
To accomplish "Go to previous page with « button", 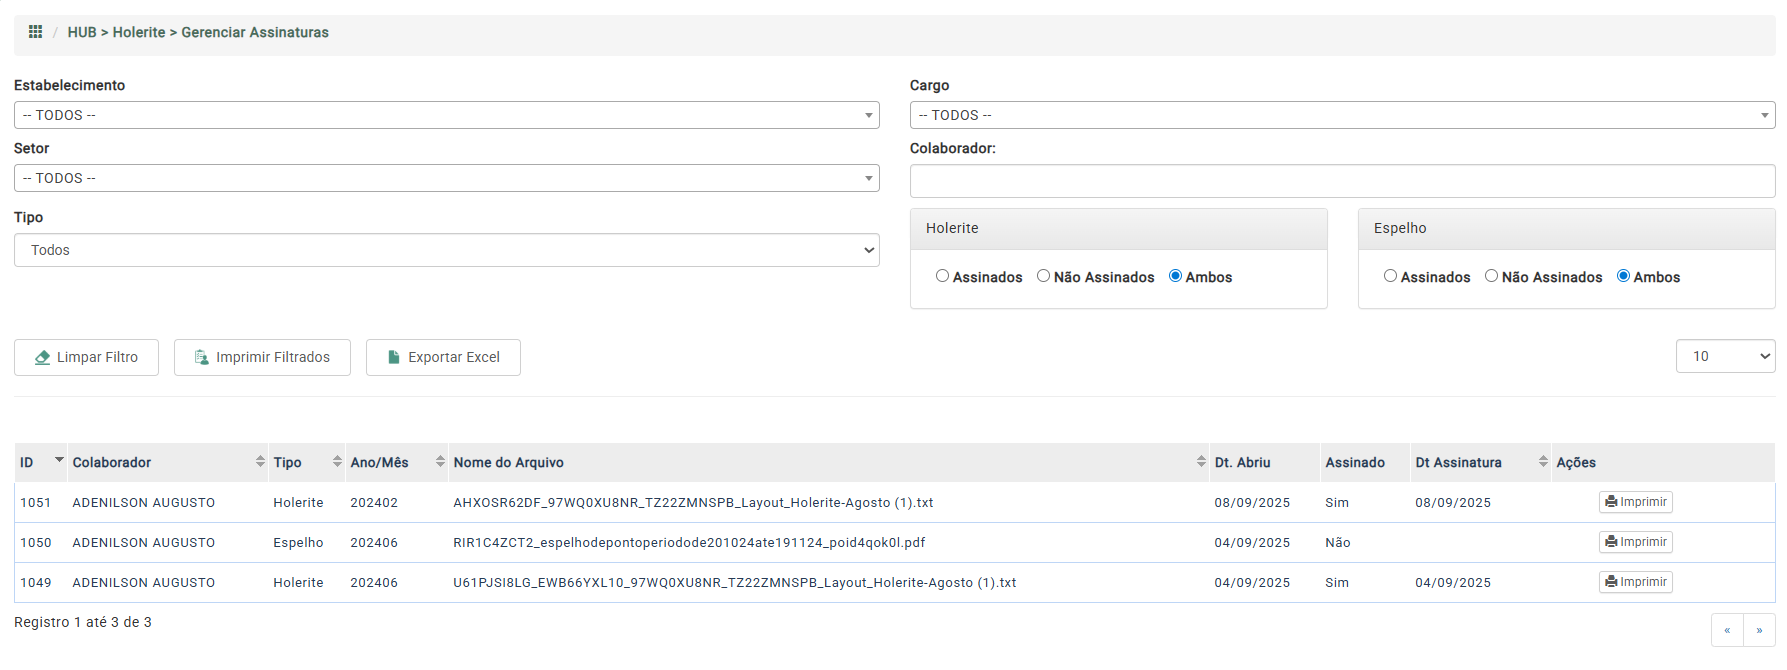I will coord(1727,630).
